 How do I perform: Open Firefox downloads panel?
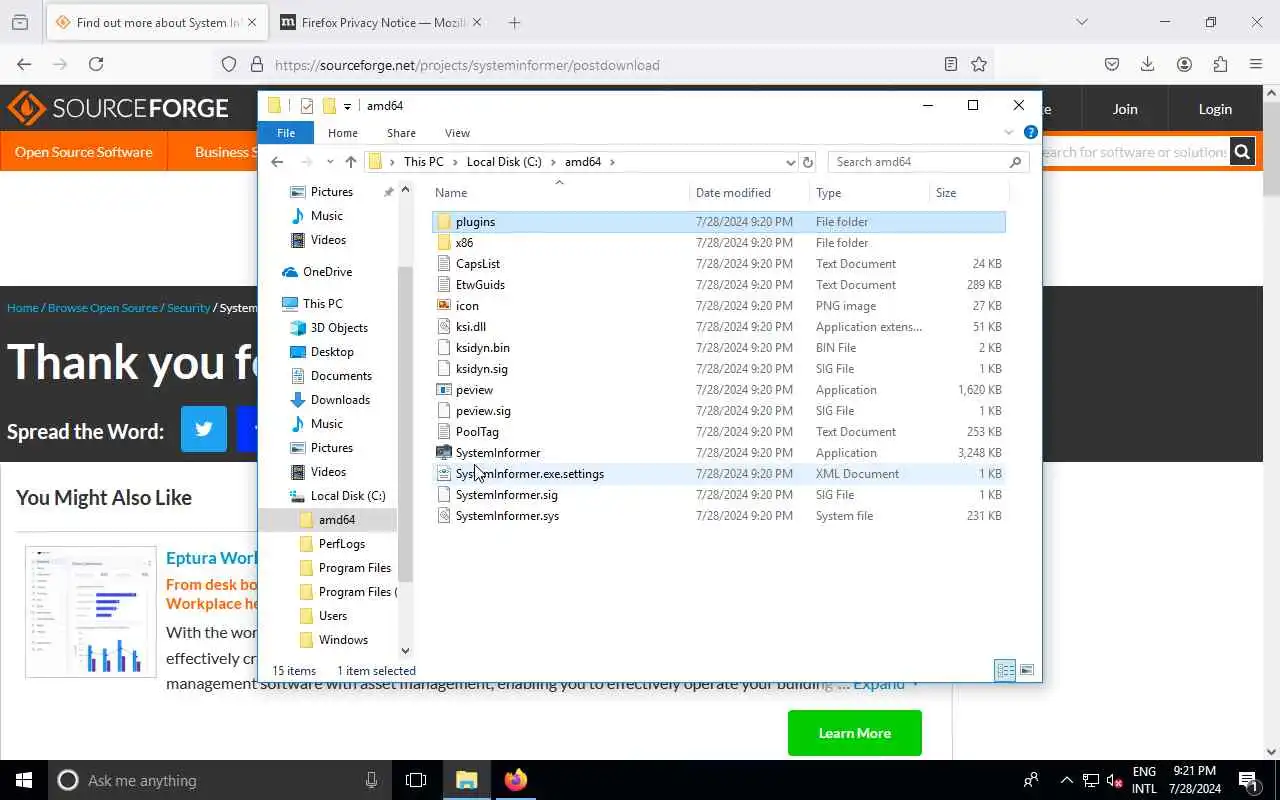click(x=1148, y=65)
